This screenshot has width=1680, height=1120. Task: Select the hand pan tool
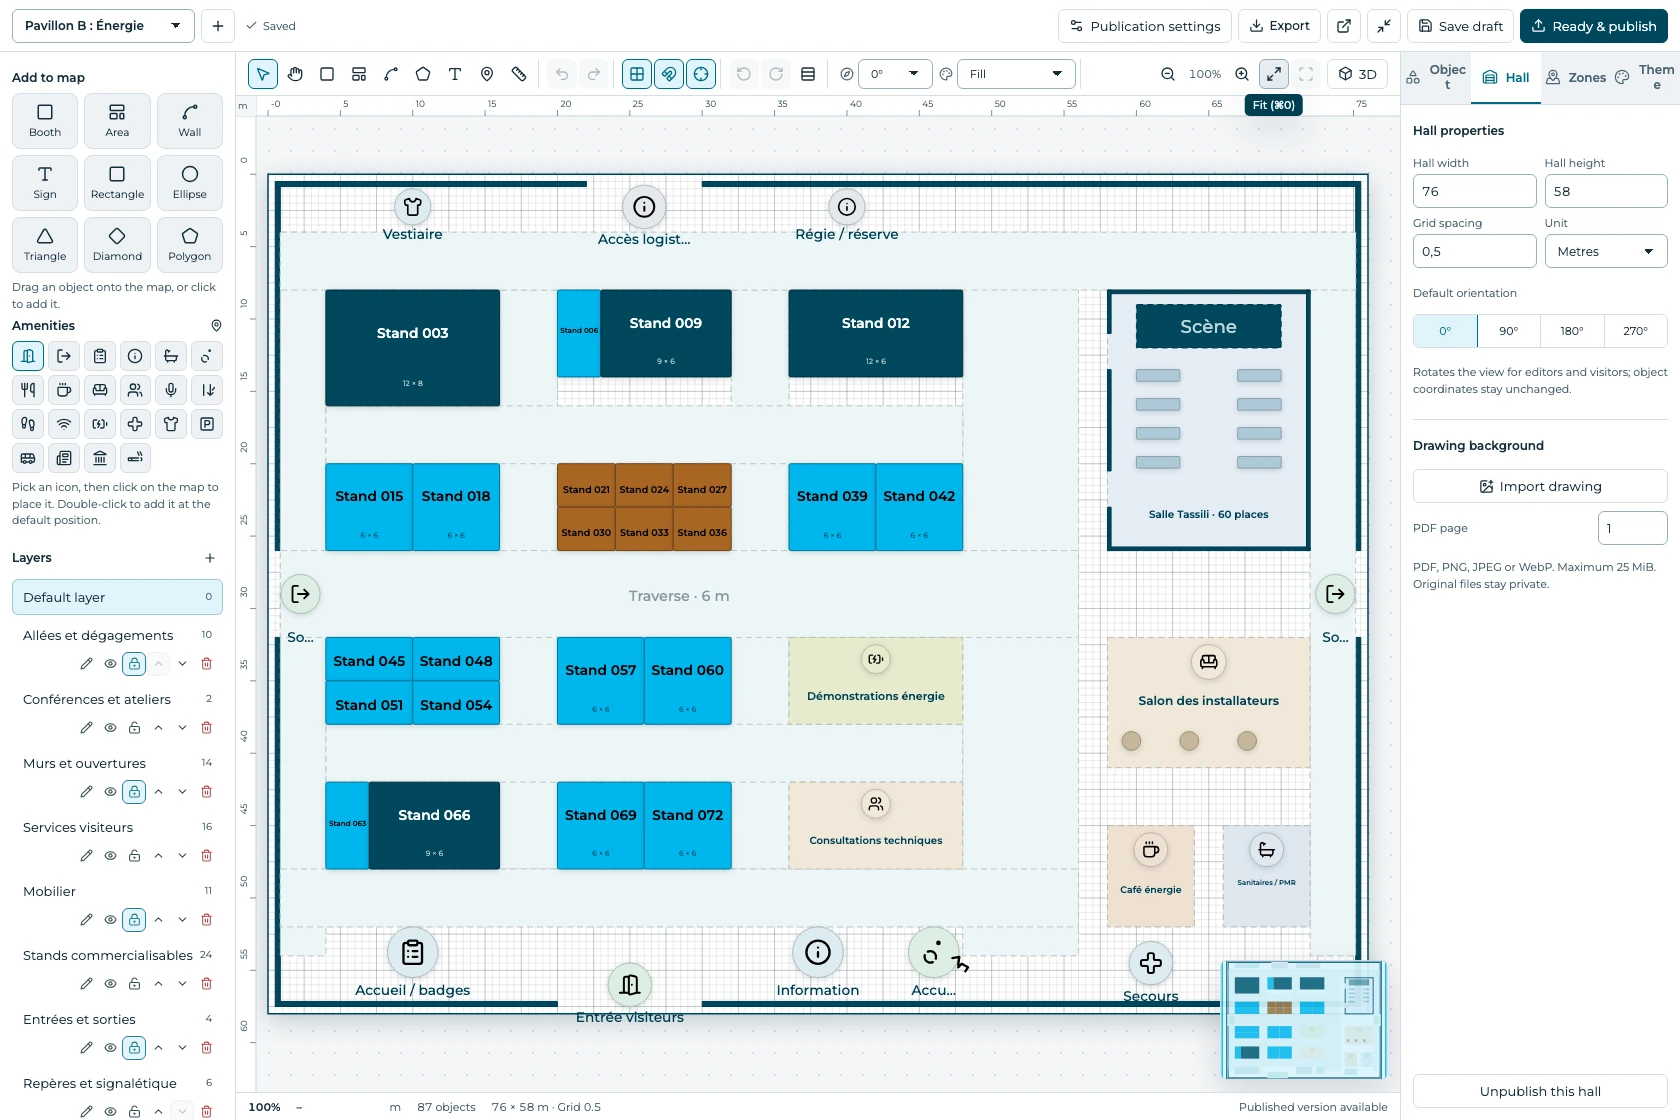pos(295,74)
